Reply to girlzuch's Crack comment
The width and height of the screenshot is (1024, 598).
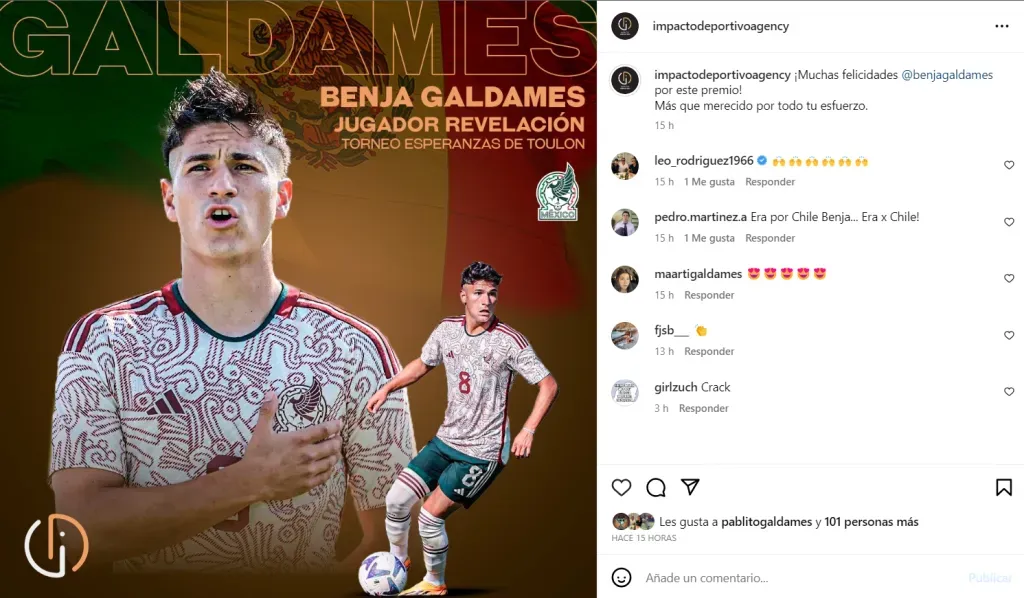[x=703, y=408]
